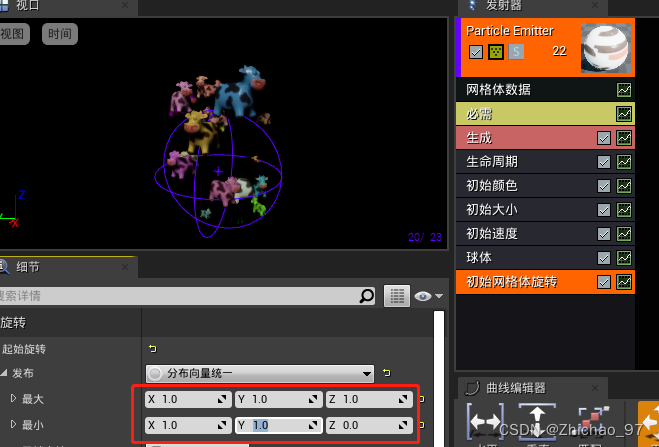
Task: Click the Particle Emitter sphere thumbnail
Action: coord(605,47)
